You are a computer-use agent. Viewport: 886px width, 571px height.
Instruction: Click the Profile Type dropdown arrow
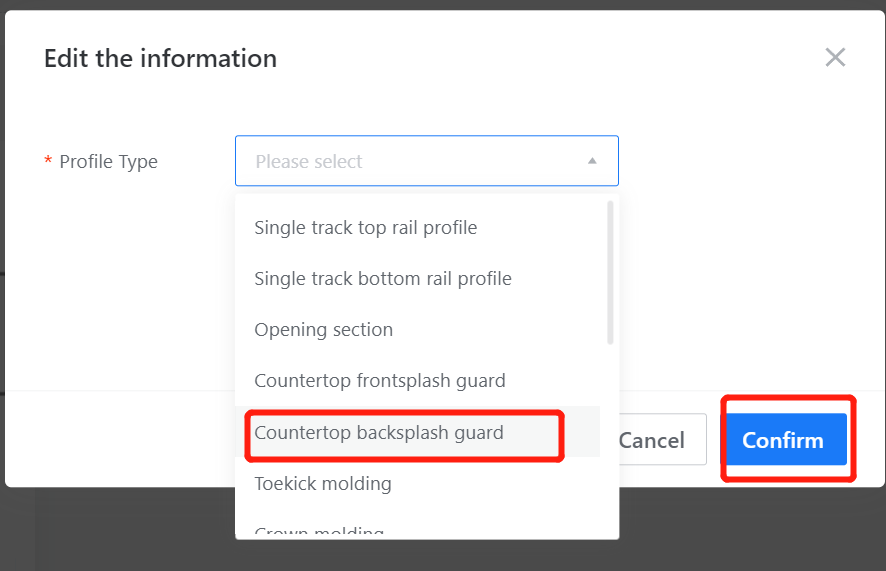(592, 161)
